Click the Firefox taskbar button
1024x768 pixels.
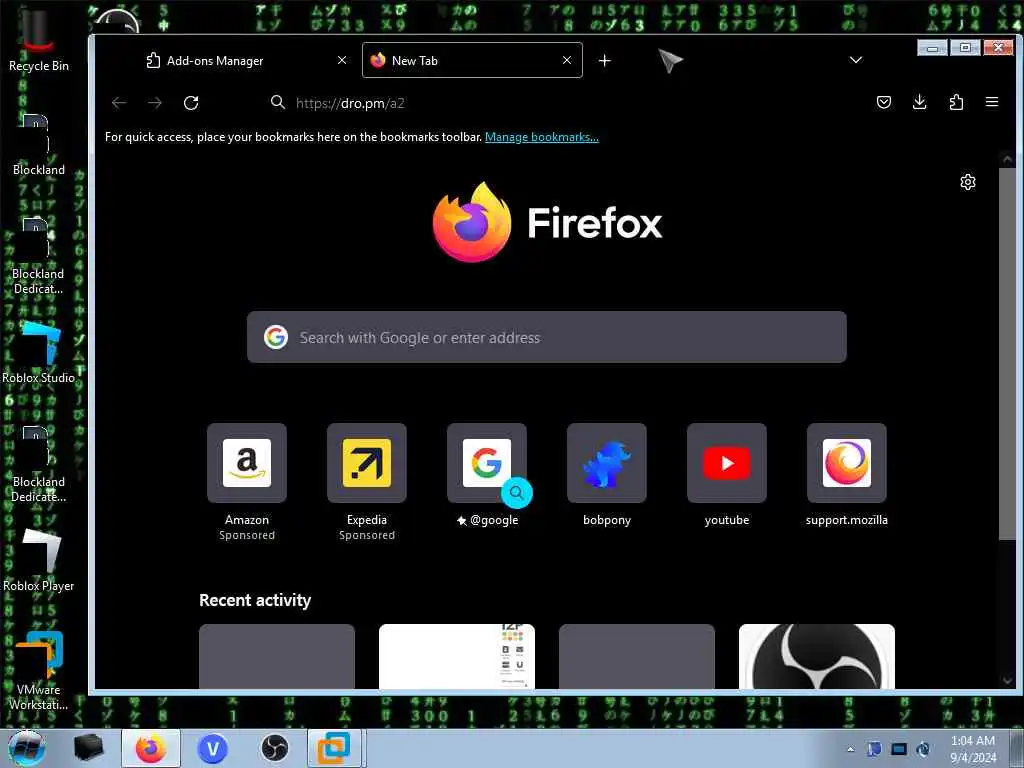click(x=151, y=748)
